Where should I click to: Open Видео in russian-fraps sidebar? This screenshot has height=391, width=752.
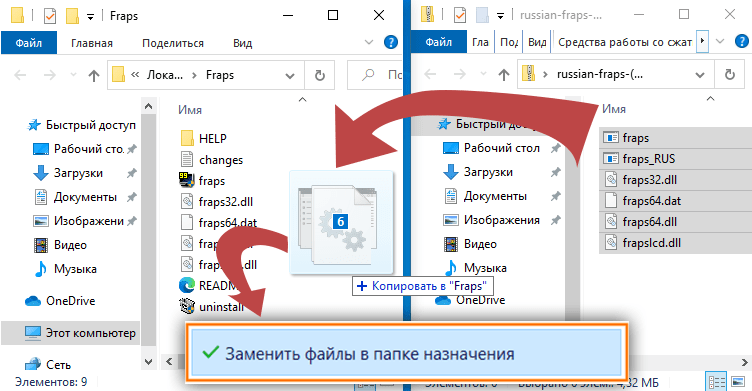tap(471, 244)
